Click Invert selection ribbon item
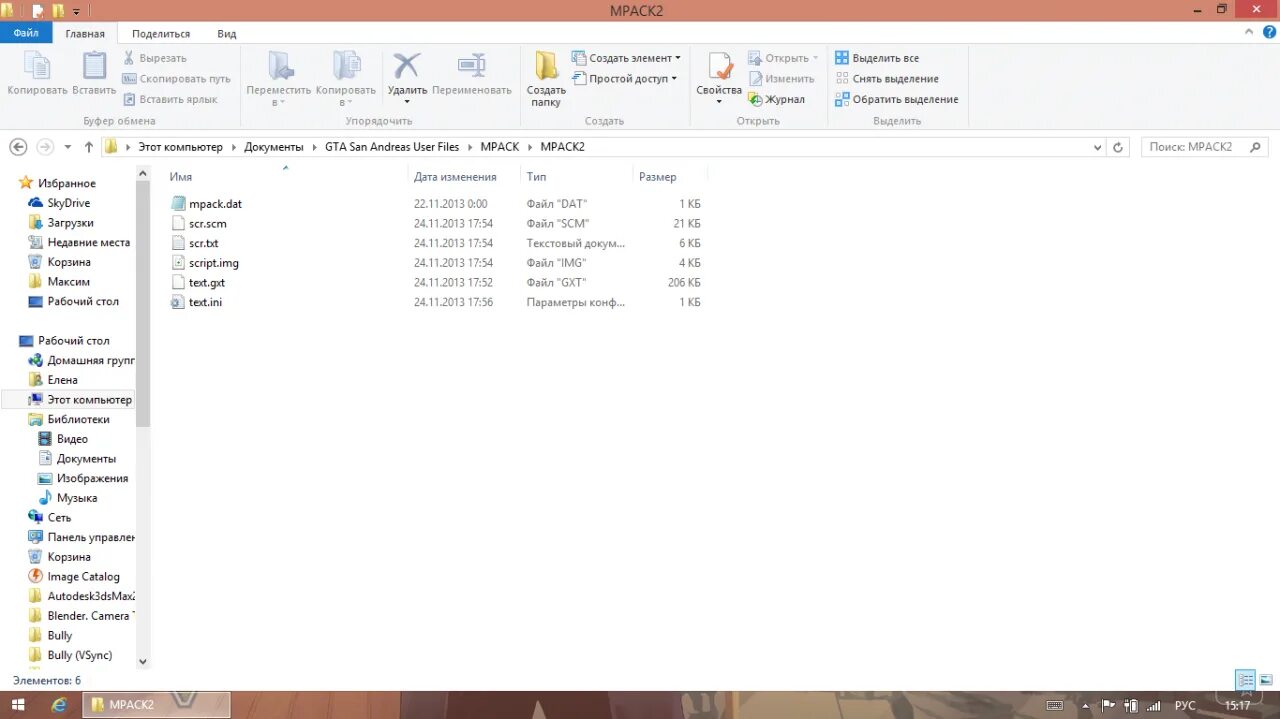This screenshot has width=1280, height=719. (896, 99)
